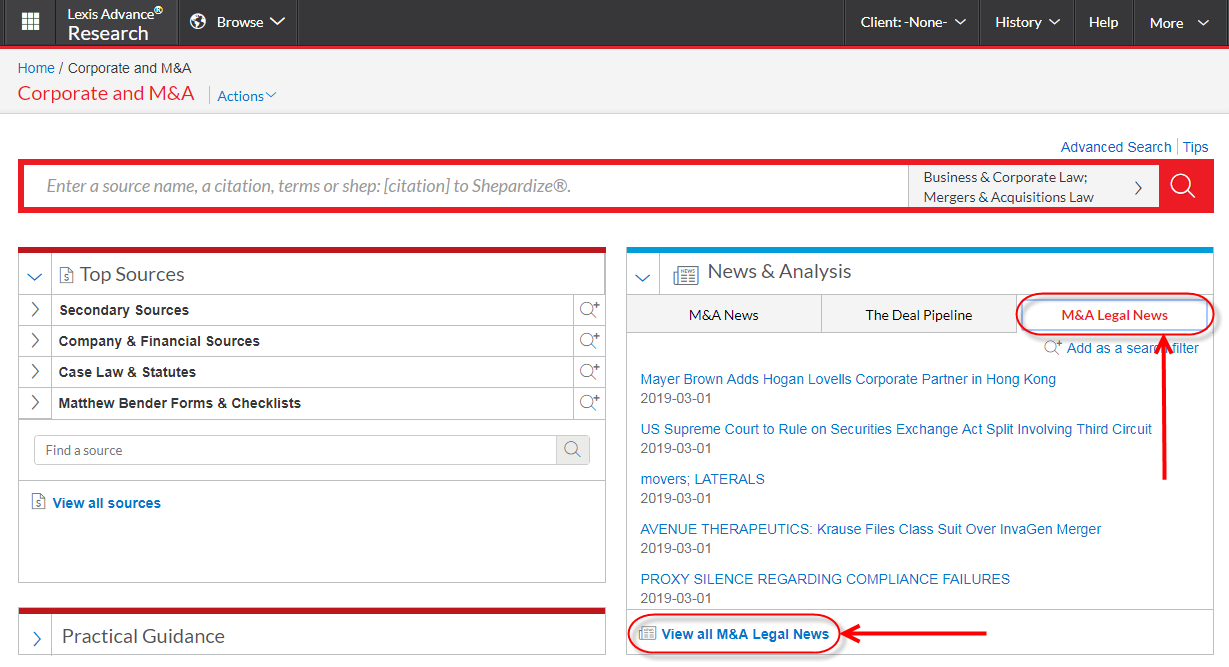This screenshot has height=667, width=1229.
Task: Click the News & Analysis newspaper icon
Action: tap(686, 275)
